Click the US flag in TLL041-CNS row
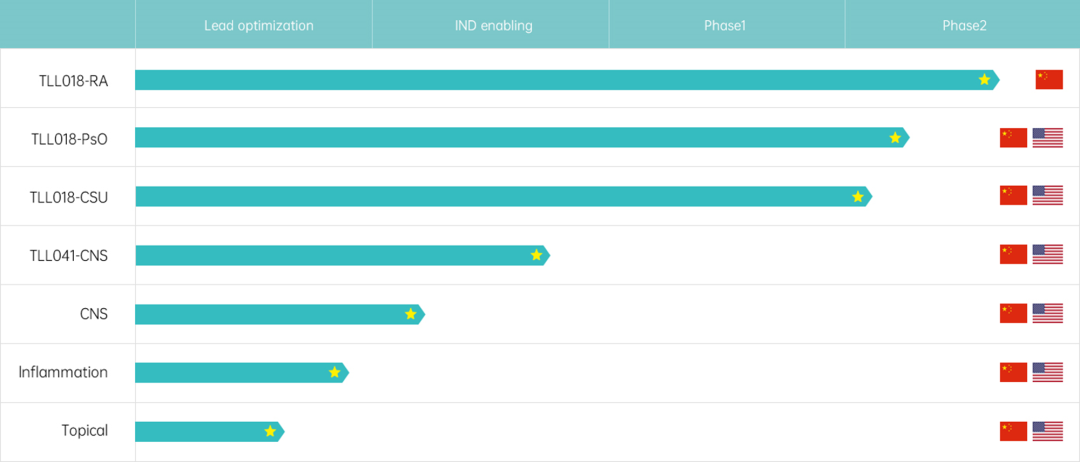 click(x=1047, y=255)
